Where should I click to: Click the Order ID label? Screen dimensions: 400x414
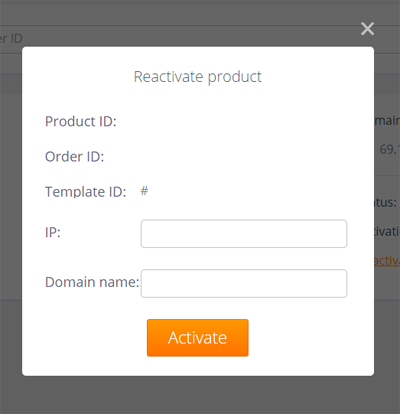click(x=75, y=157)
